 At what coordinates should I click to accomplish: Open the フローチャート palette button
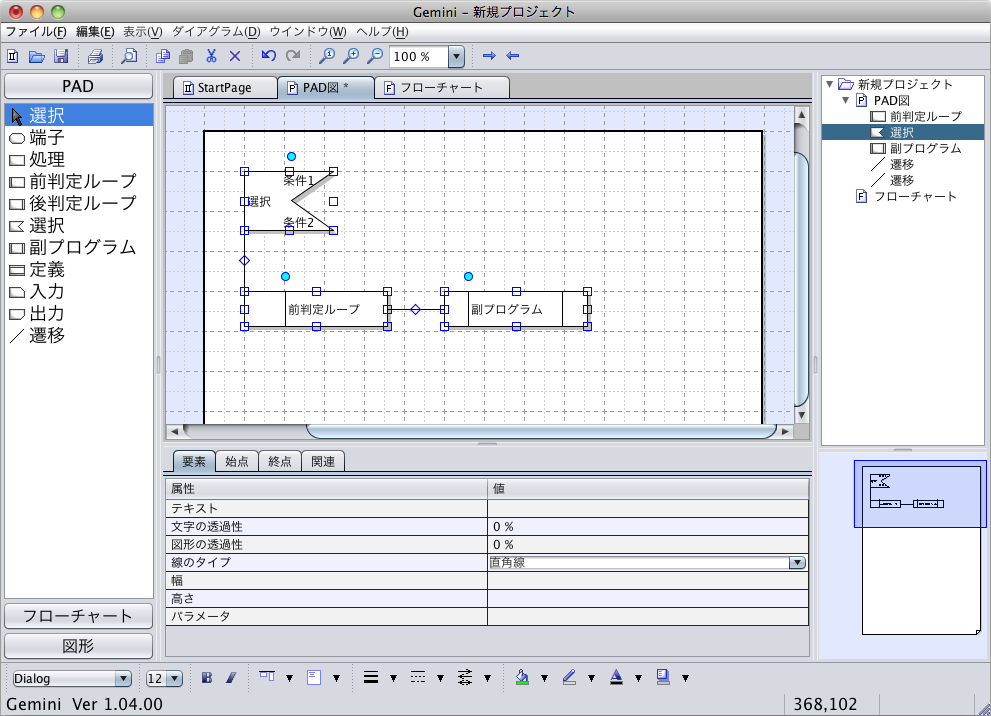click(78, 616)
